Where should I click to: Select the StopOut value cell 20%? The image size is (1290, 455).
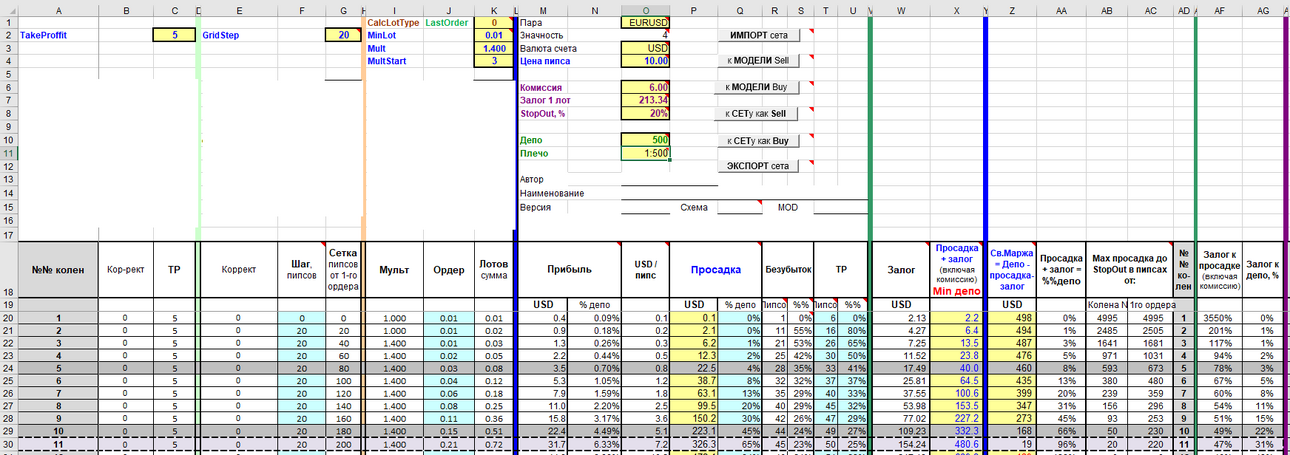(645, 113)
